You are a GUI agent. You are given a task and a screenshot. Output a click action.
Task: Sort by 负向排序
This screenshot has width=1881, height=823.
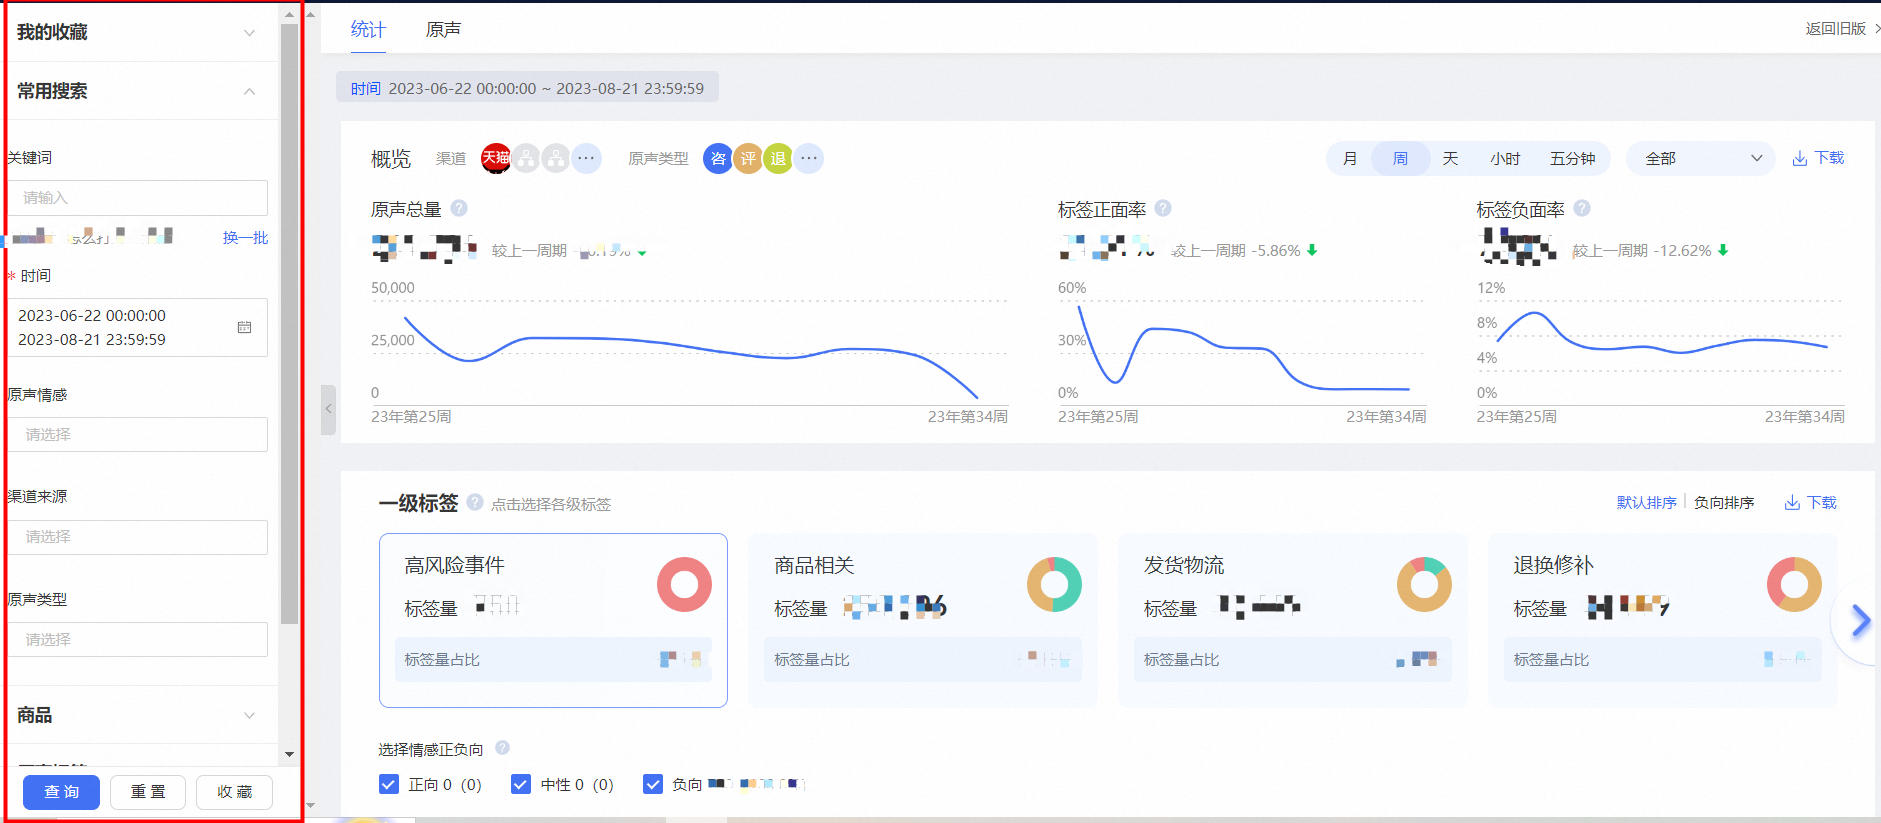pos(1724,502)
